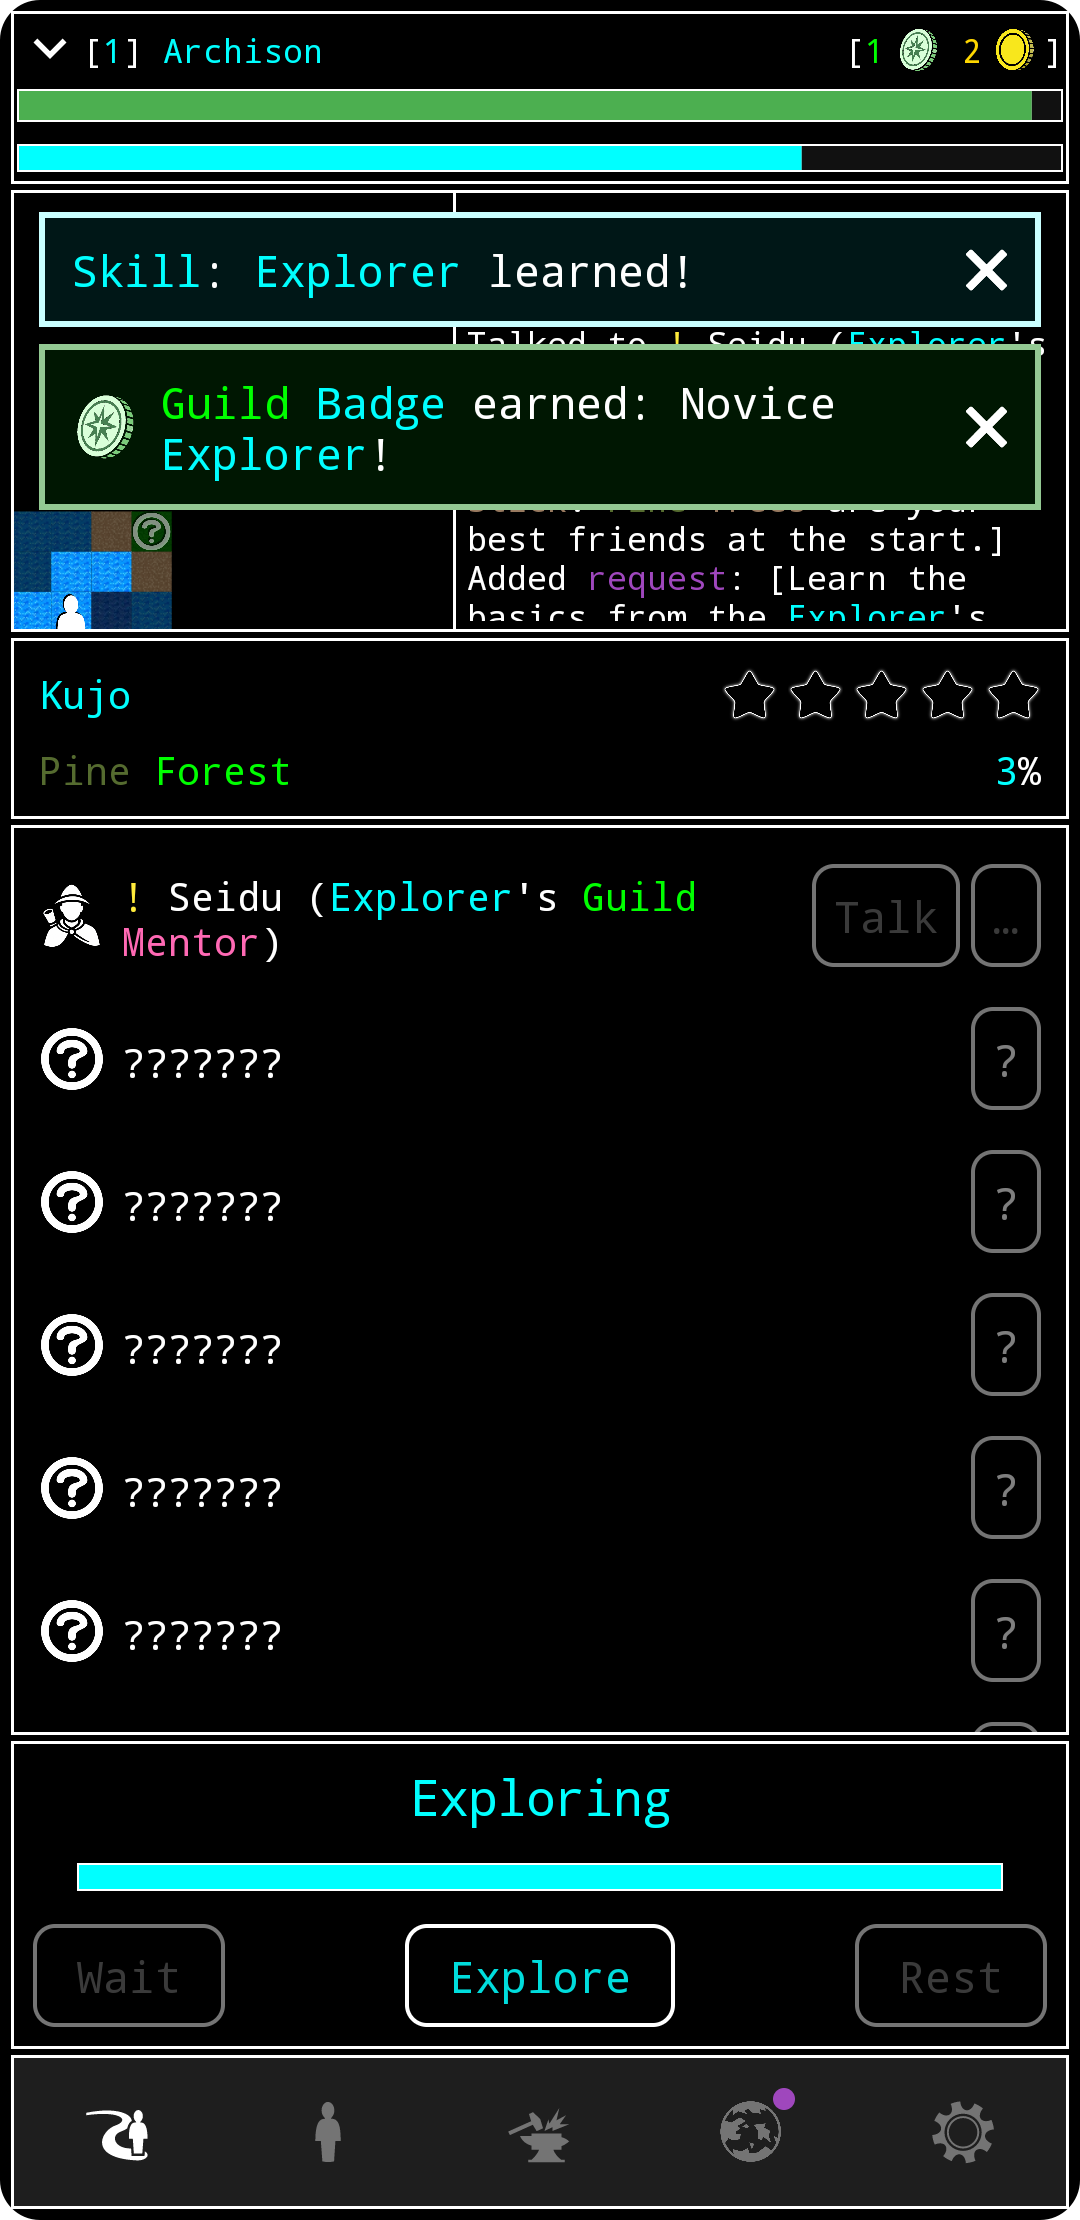Open the character tab icon

pyautogui.click(x=328, y=2132)
